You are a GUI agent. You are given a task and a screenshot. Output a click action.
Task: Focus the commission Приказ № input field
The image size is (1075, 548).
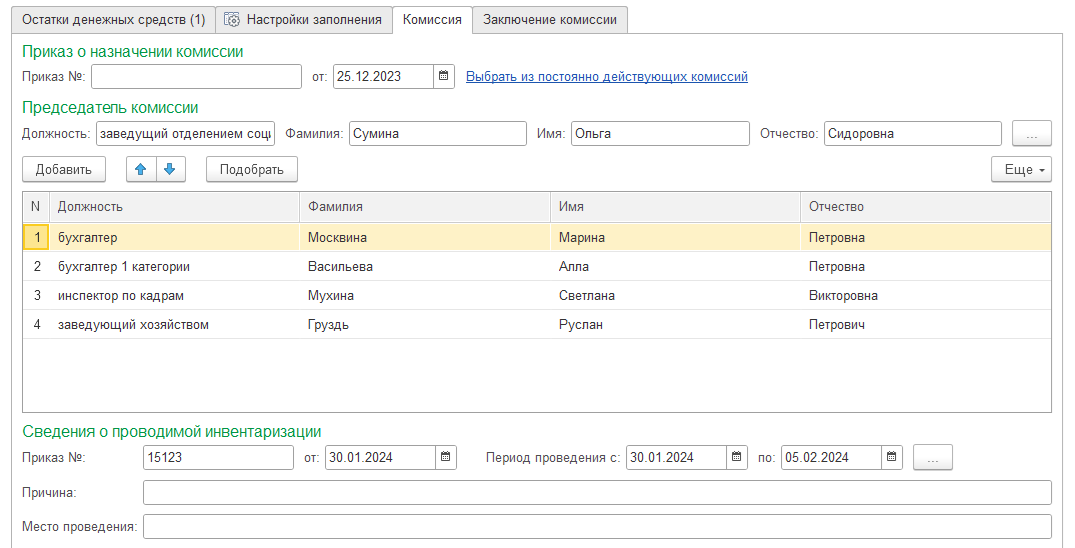pos(196,76)
